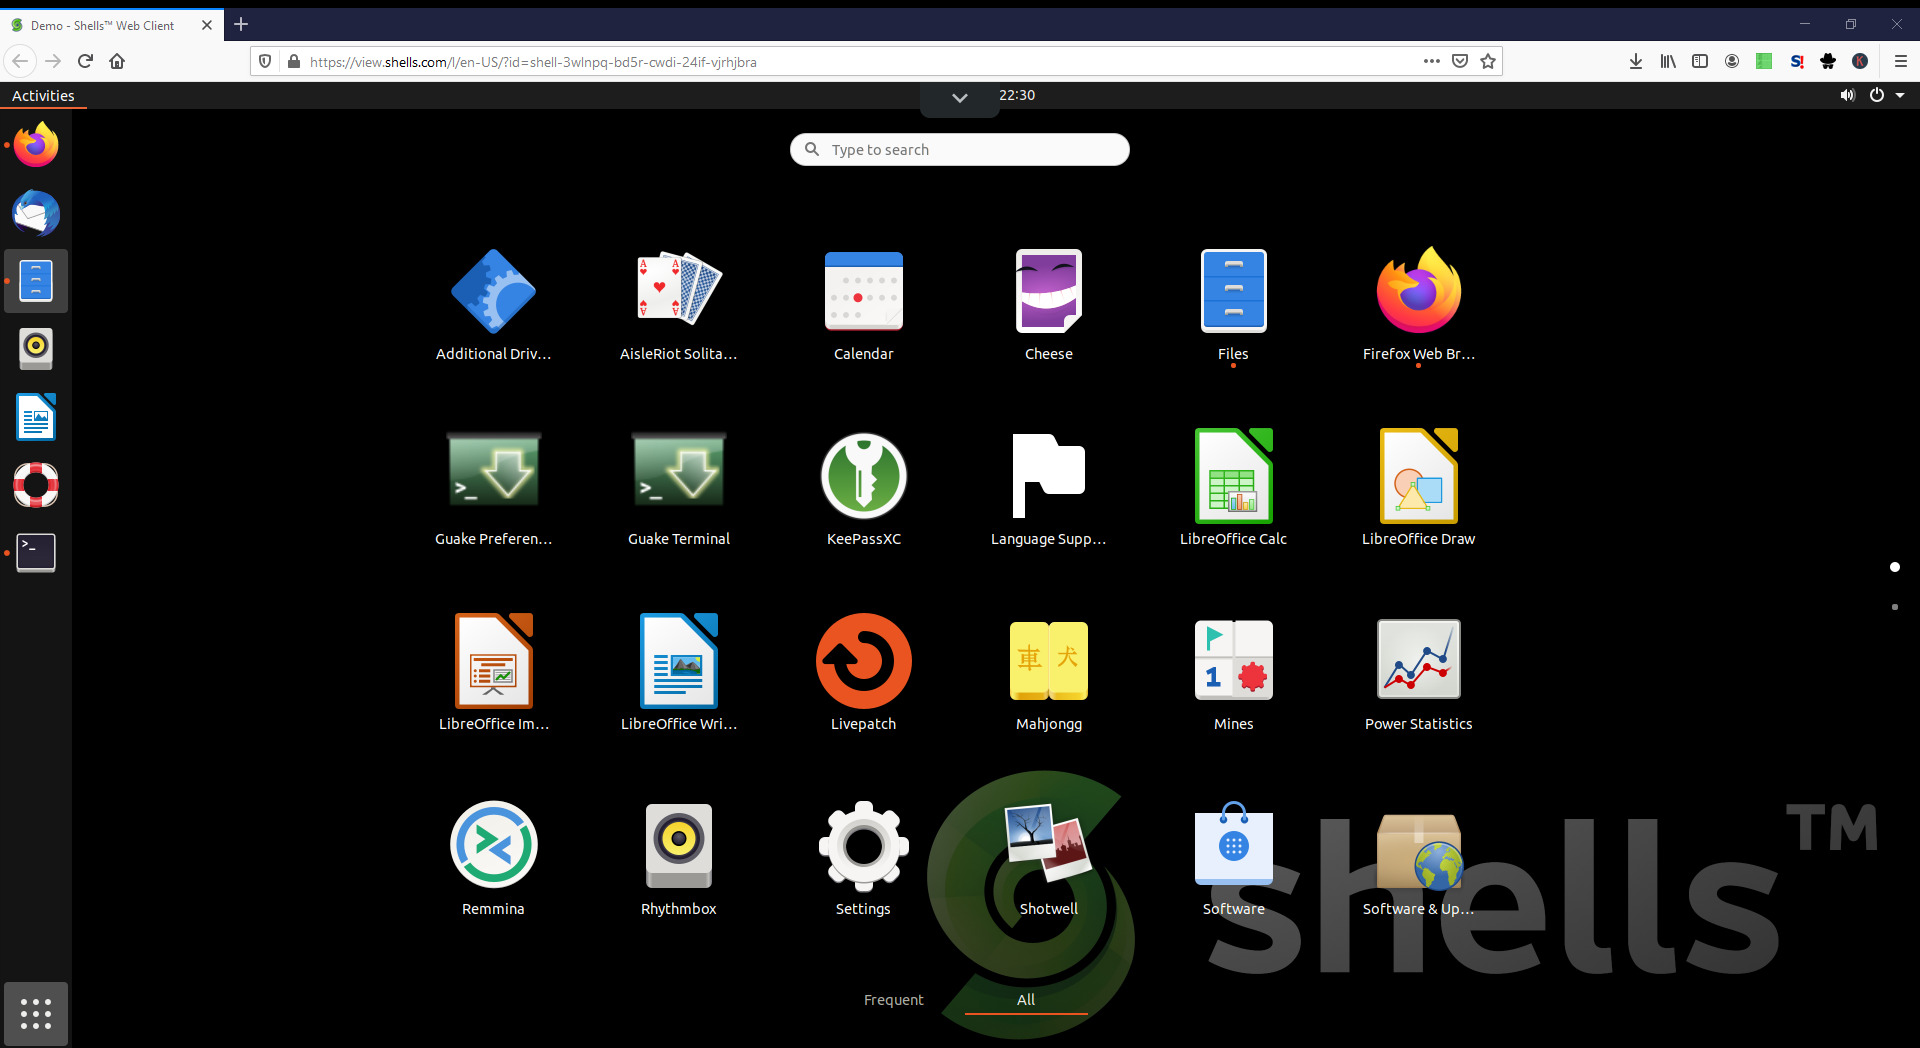Screen dimensions: 1920x1048
Task: Click the Save to Pocket icon
Action: 1460,61
